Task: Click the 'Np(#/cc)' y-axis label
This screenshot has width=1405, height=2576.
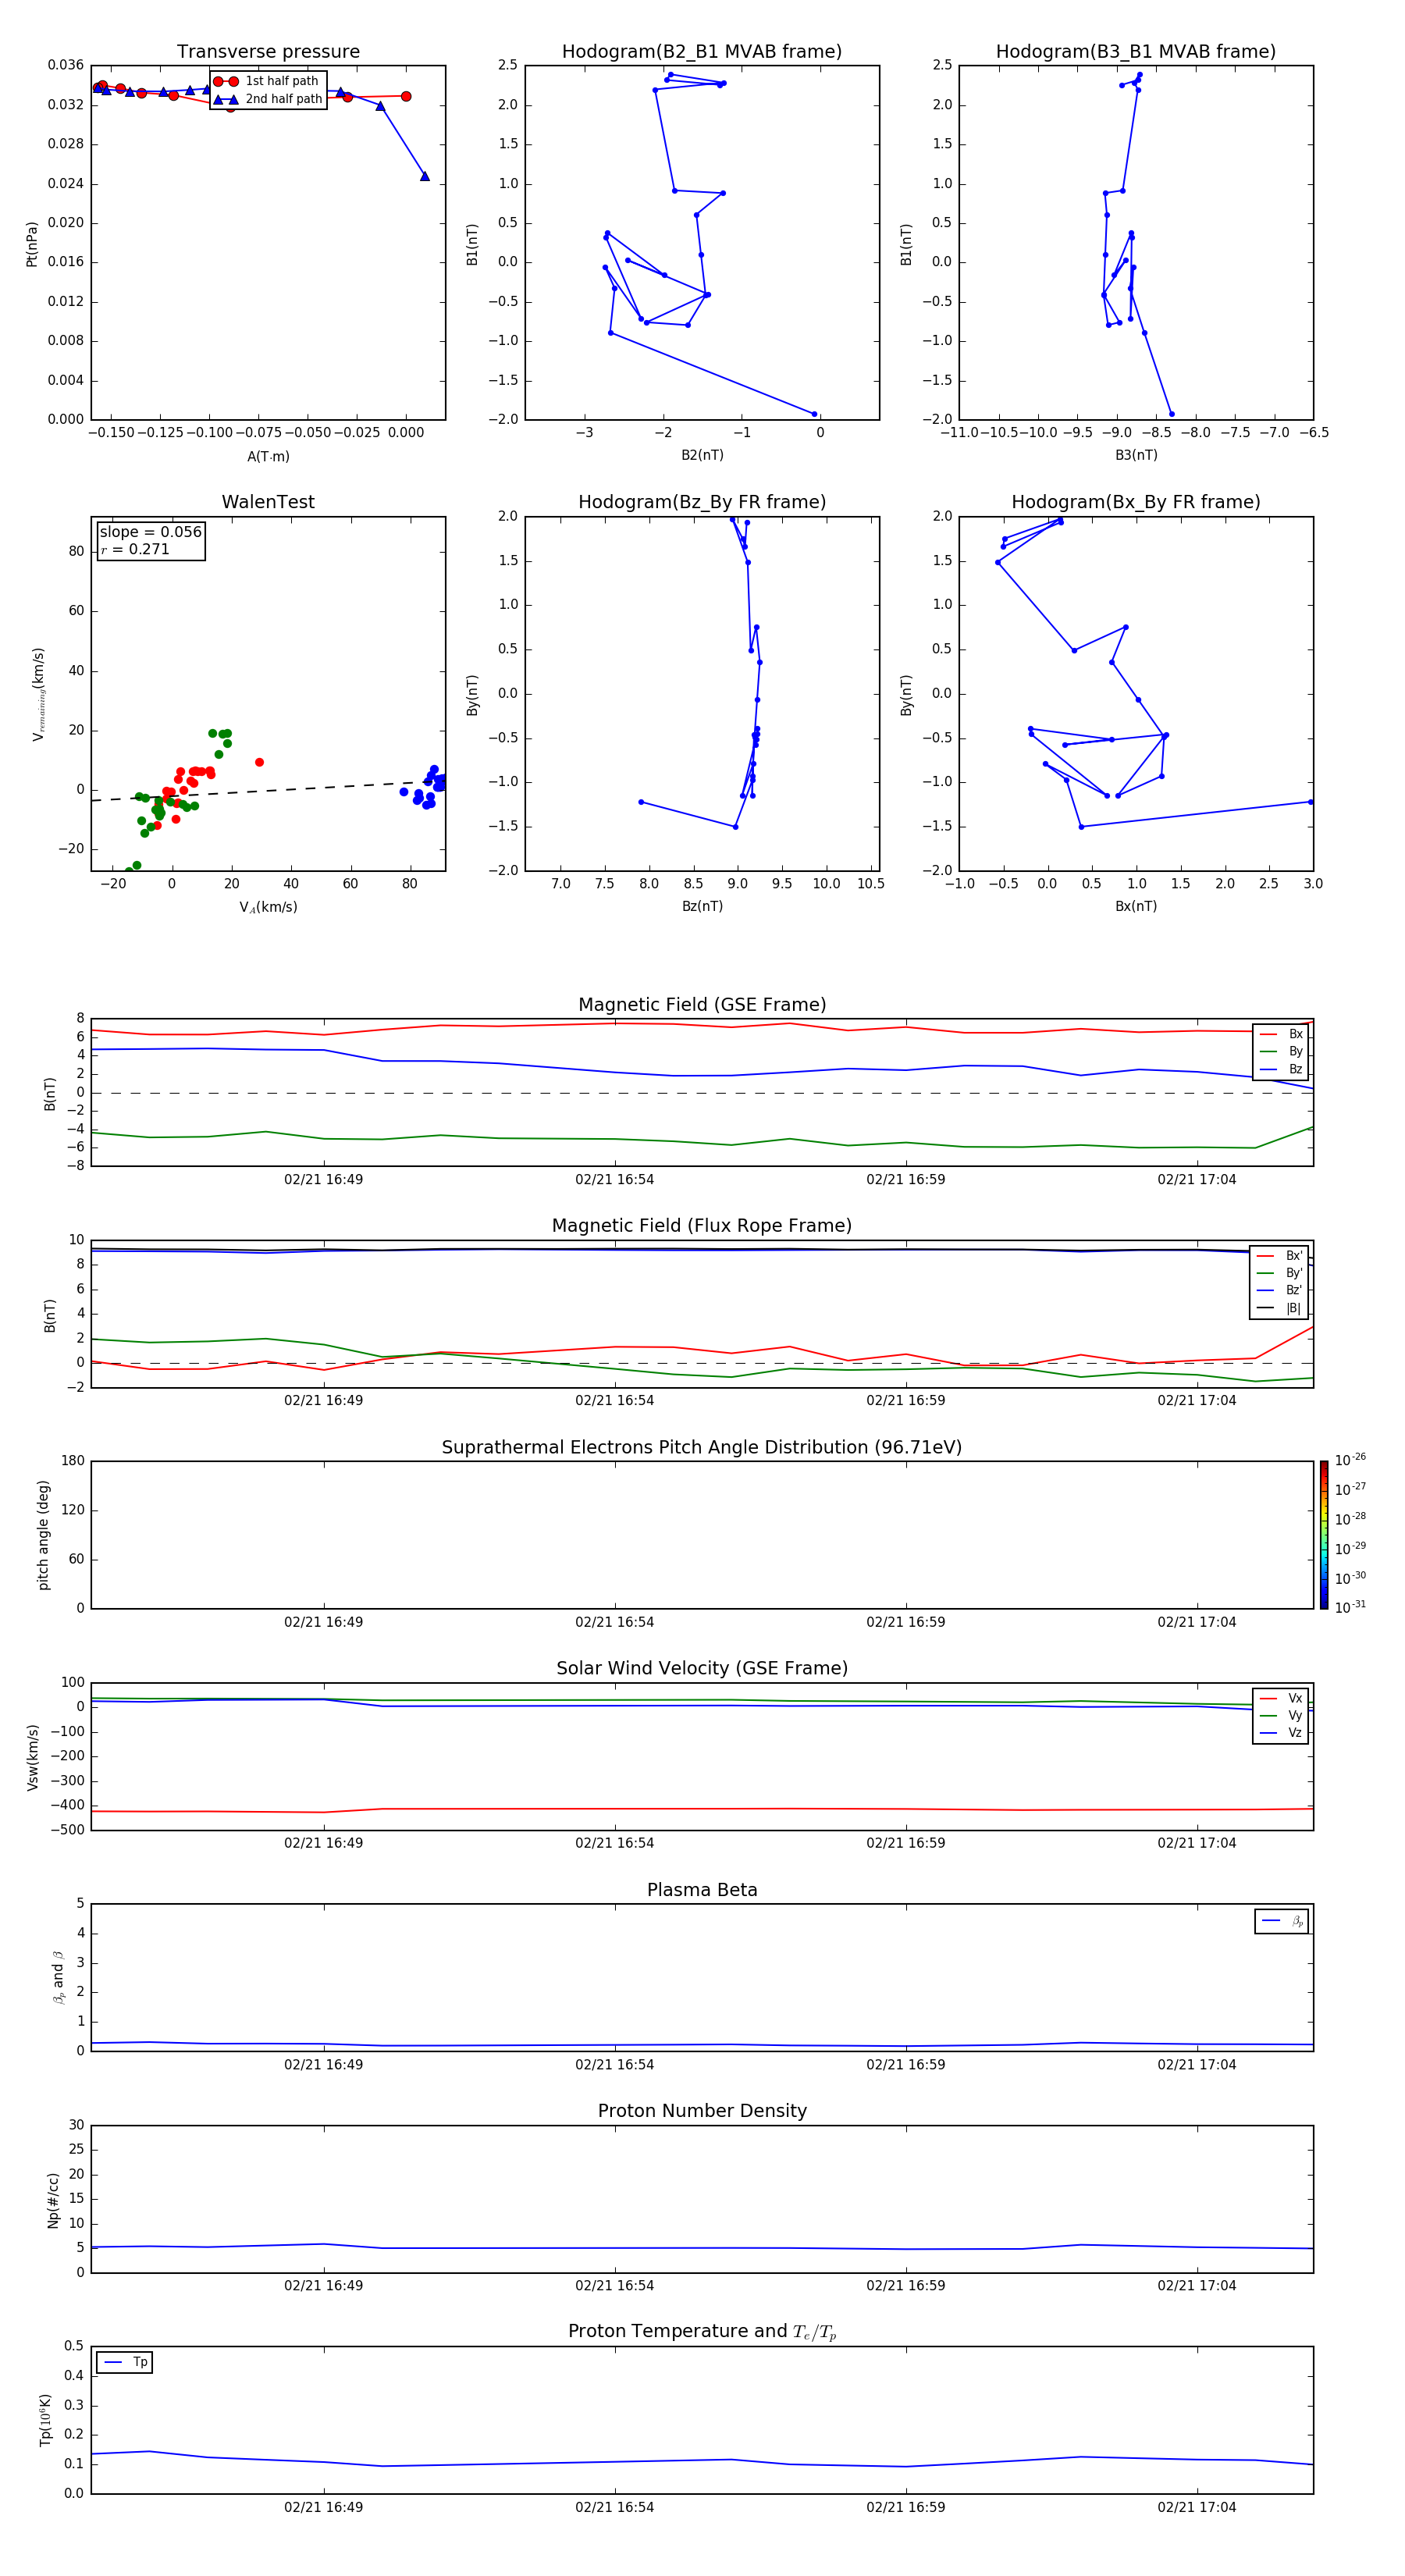Action: click(53, 2200)
